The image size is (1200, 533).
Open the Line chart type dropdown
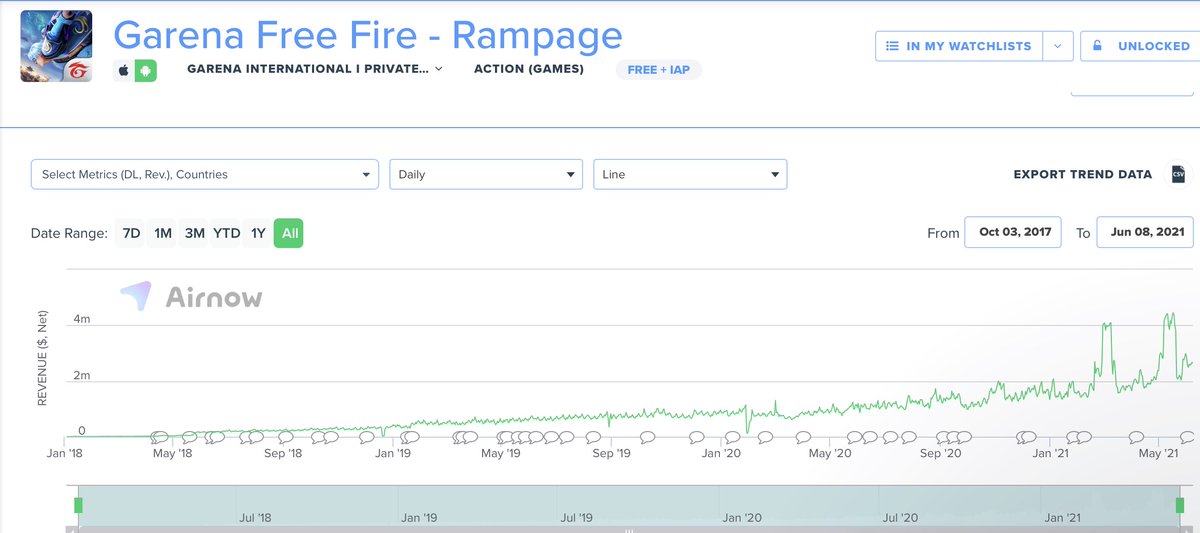point(690,174)
